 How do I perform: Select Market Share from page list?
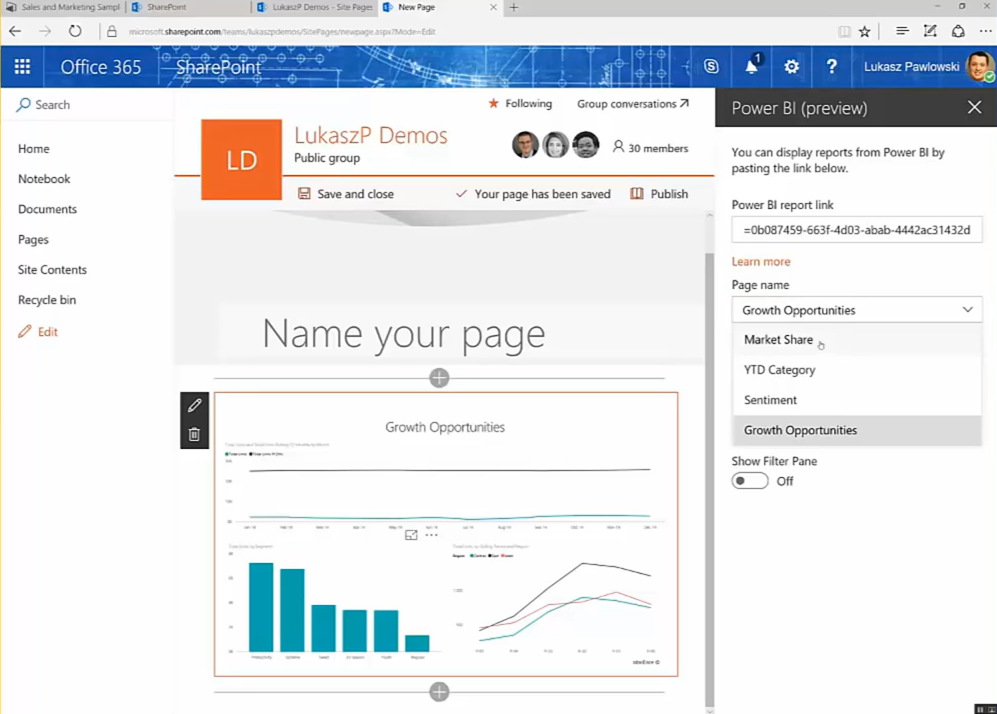click(x=778, y=340)
